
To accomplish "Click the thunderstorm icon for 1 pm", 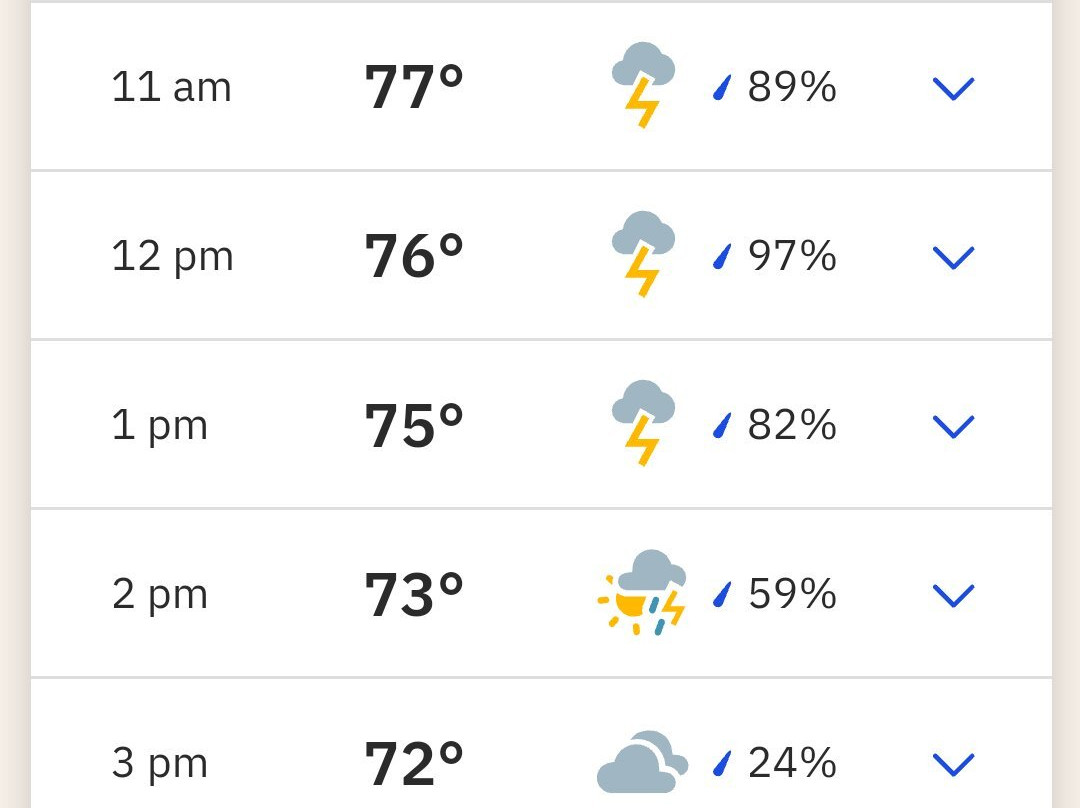I will tap(643, 423).
